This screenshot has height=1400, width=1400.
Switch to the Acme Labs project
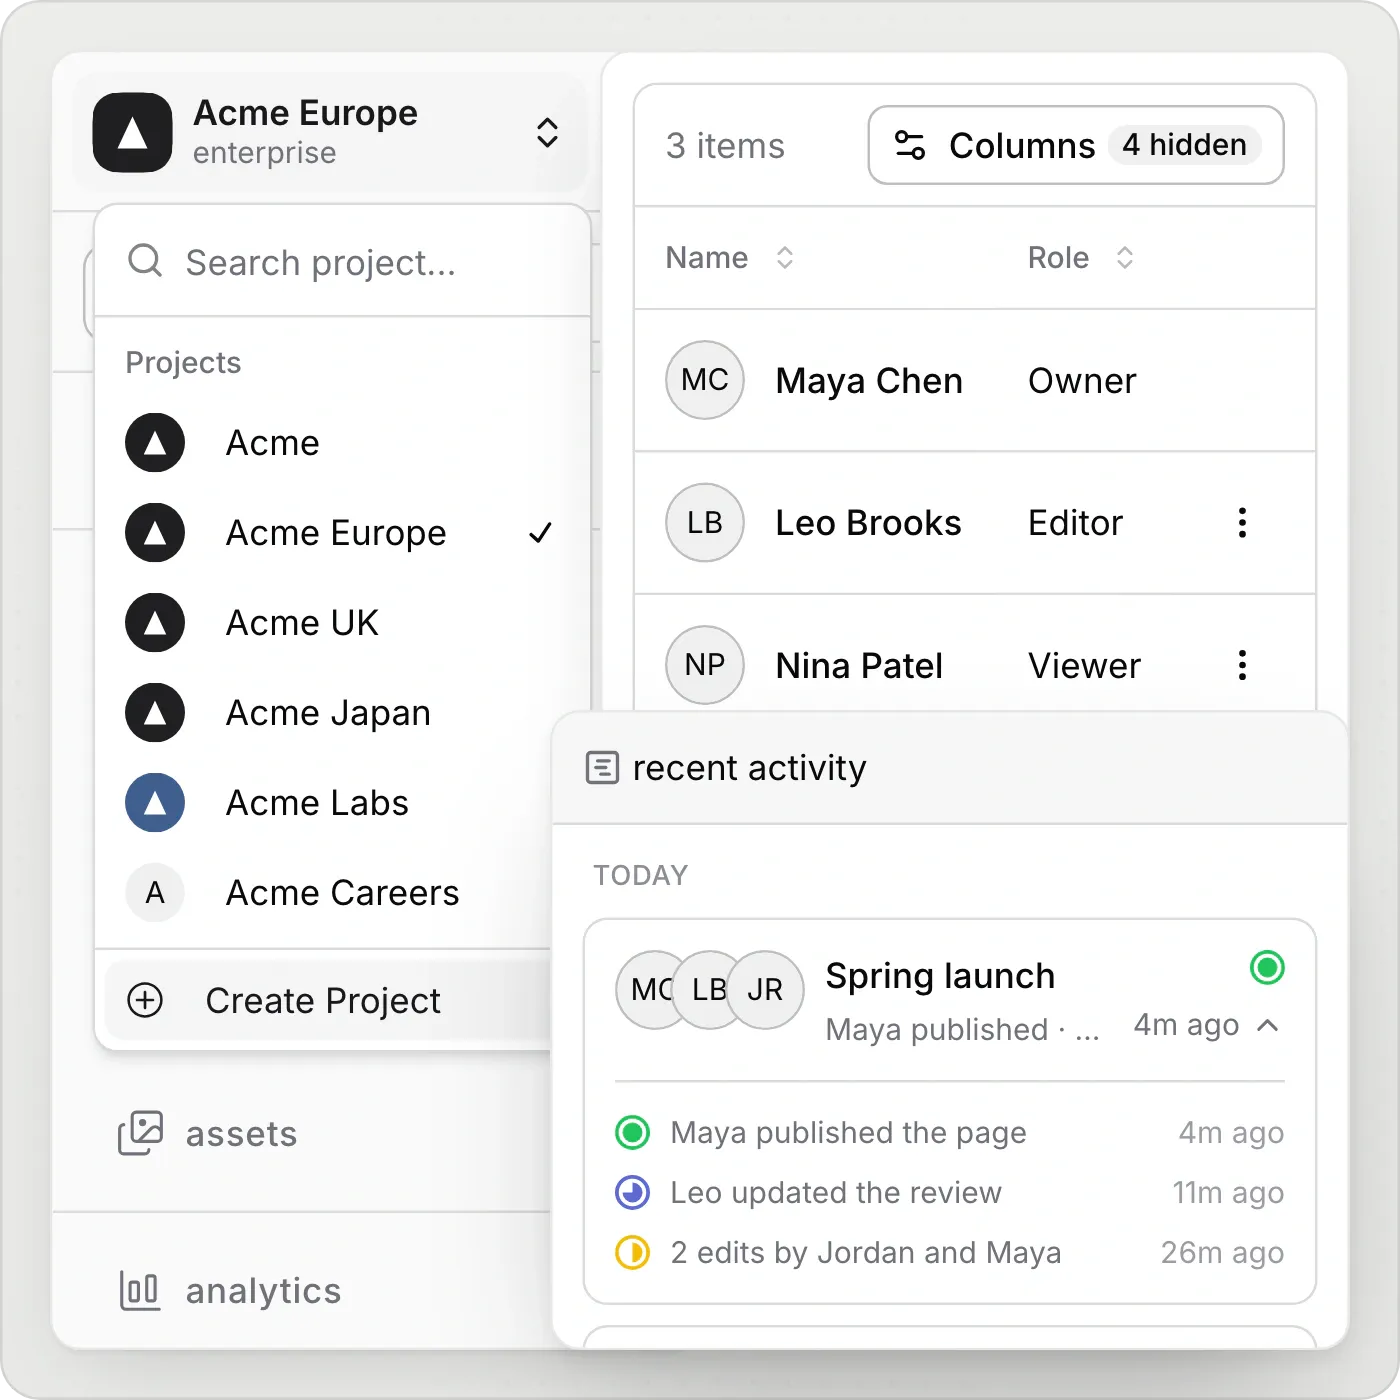coord(328,803)
